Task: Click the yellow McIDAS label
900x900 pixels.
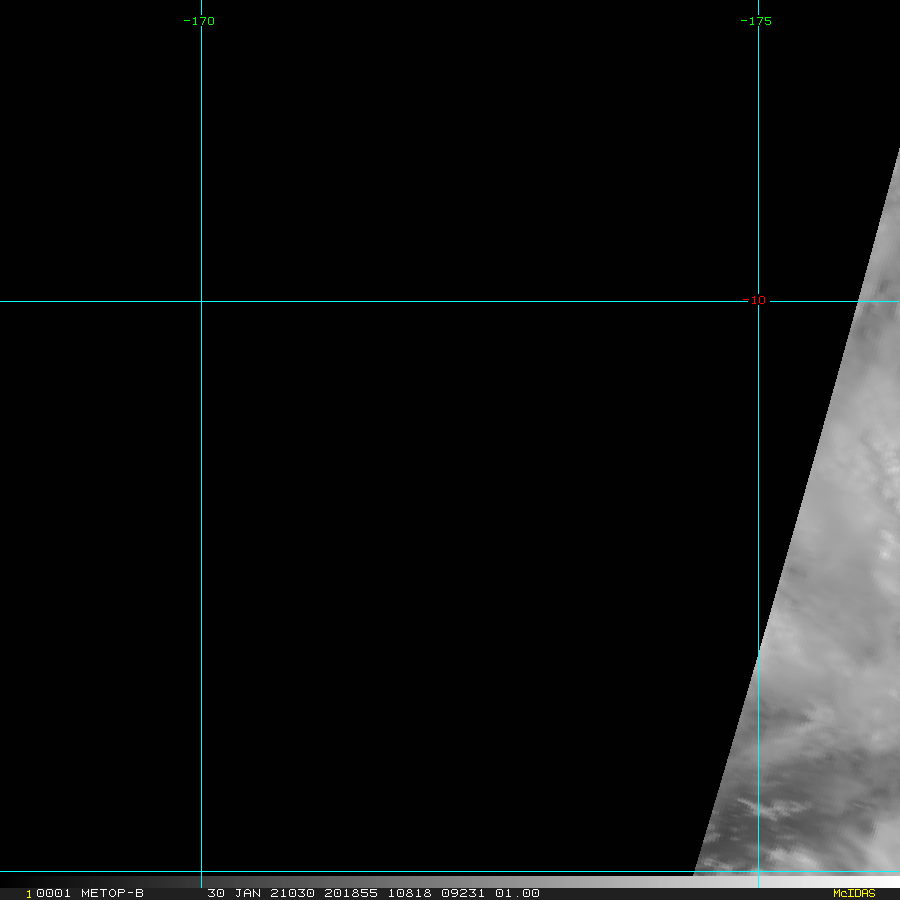Action: pyautogui.click(x=854, y=893)
